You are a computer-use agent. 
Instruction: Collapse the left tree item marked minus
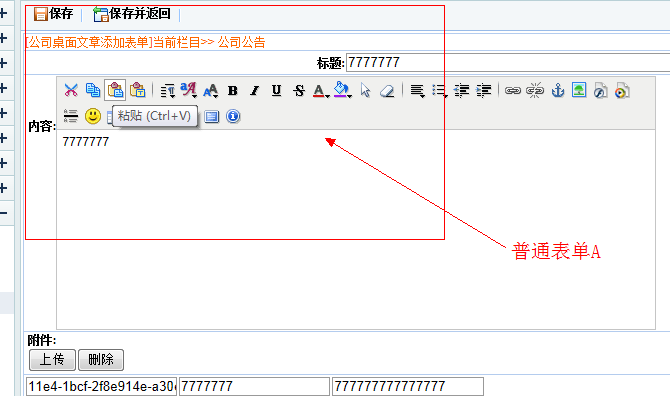click(3, 213)
